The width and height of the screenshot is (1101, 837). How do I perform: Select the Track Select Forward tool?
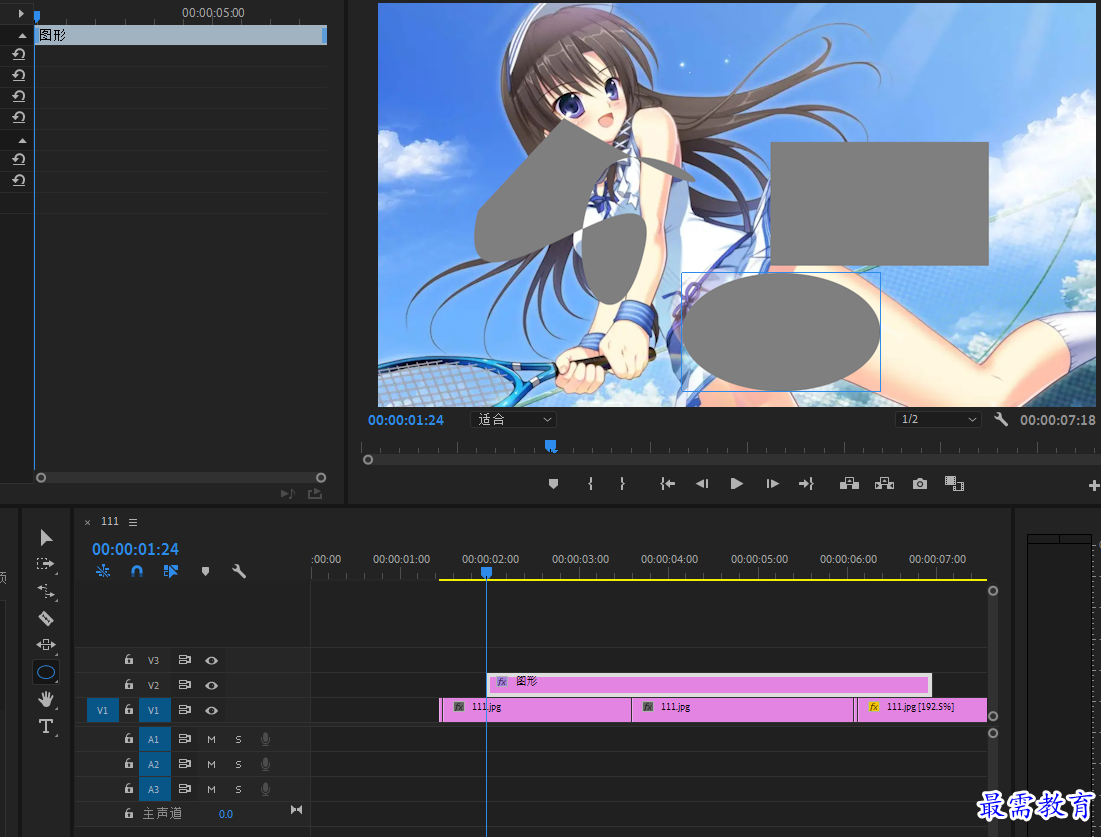coord(46,564)
